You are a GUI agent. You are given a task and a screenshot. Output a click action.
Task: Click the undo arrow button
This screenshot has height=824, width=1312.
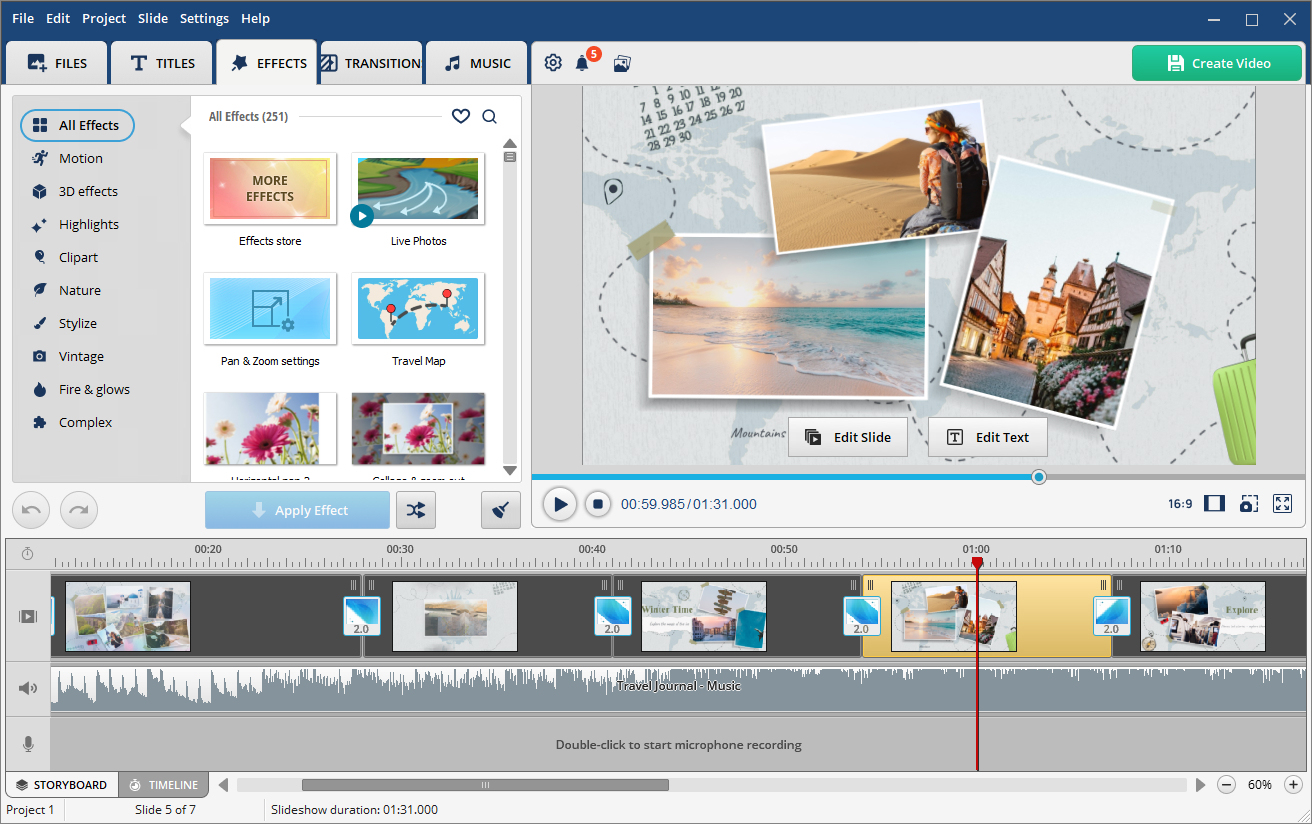(31, 510)
